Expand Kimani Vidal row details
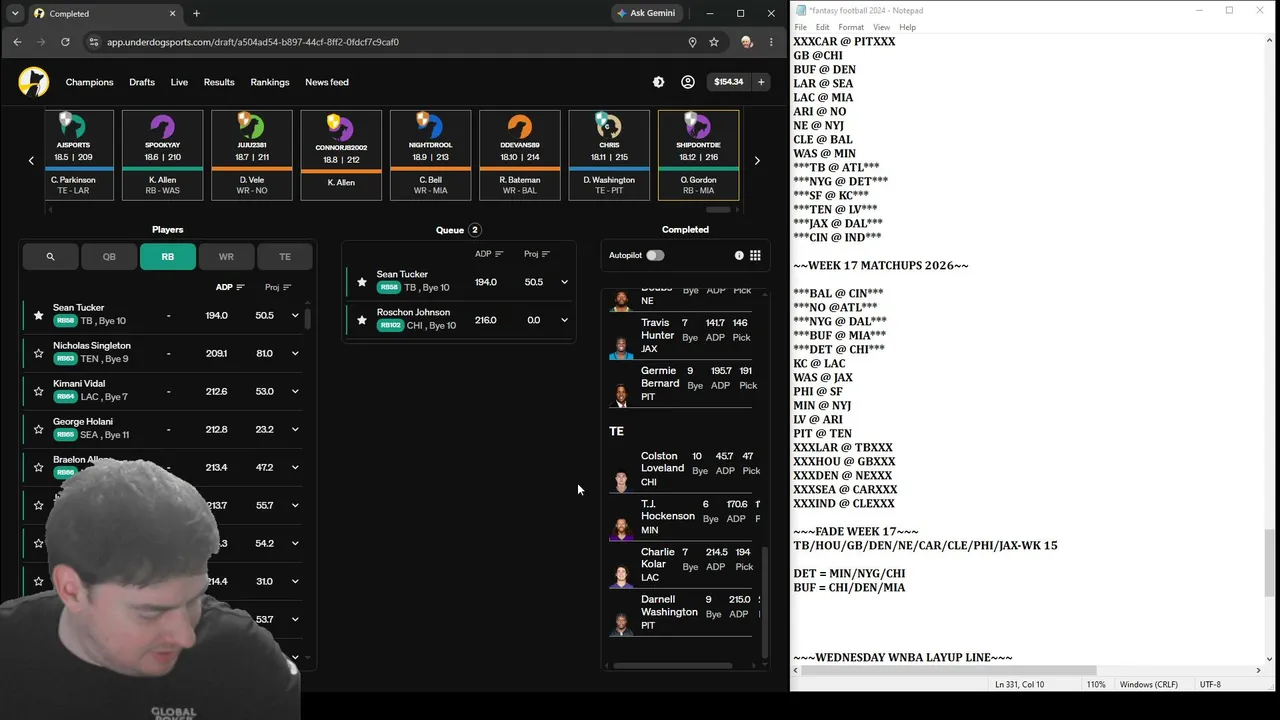The width and height of the screenshot is (1280, 720). pos(295,391)
